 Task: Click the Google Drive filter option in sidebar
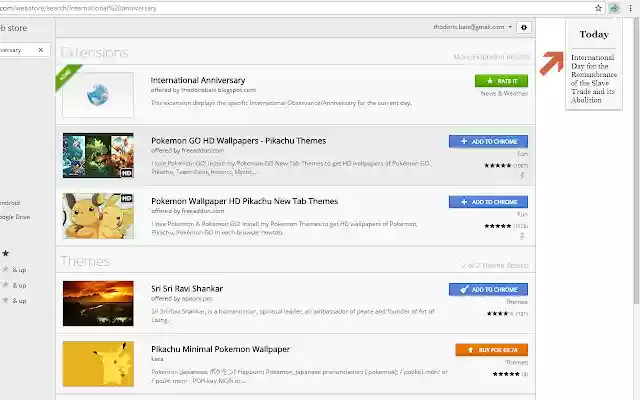[x=15, y=217]
